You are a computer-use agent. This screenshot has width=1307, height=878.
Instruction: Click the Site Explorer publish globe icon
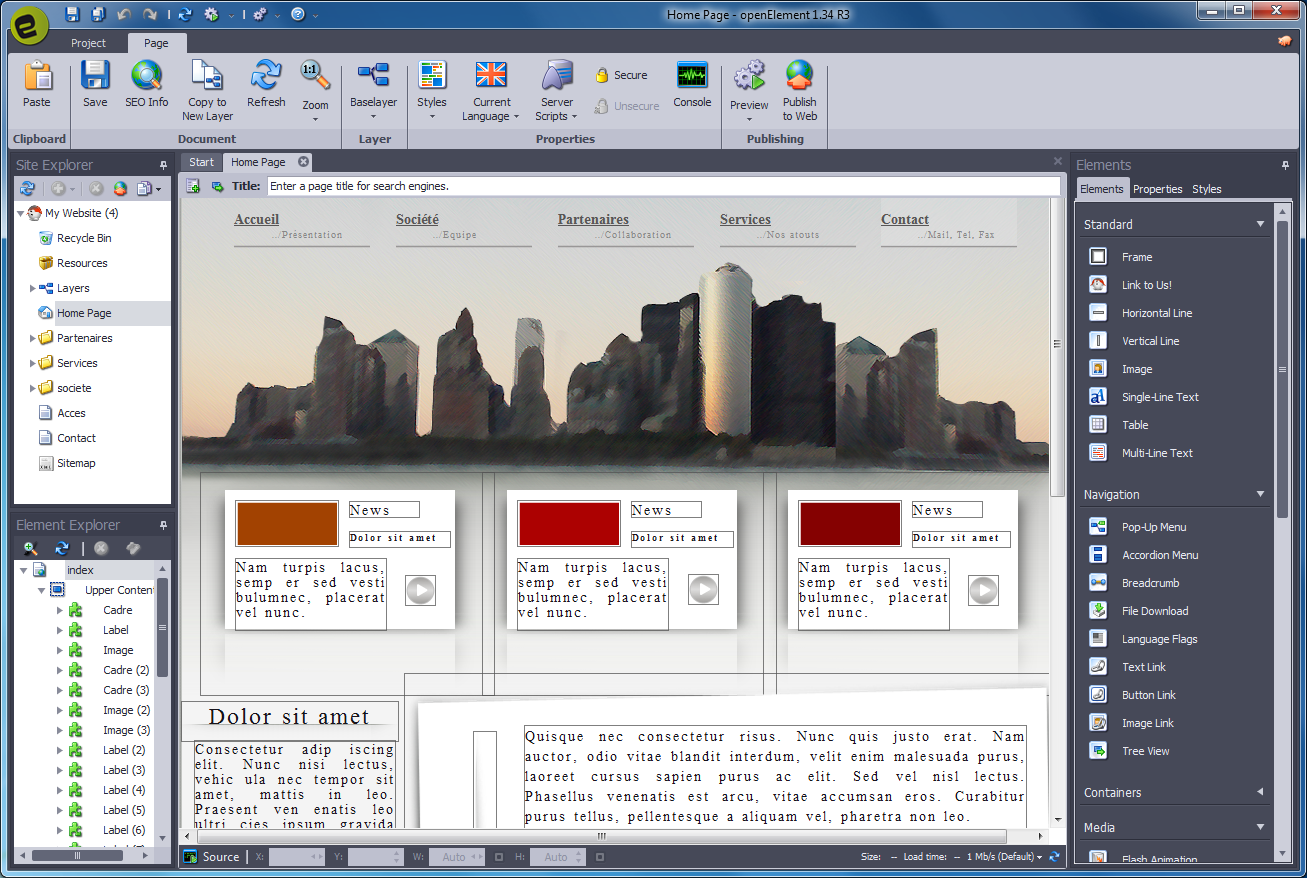120,188
